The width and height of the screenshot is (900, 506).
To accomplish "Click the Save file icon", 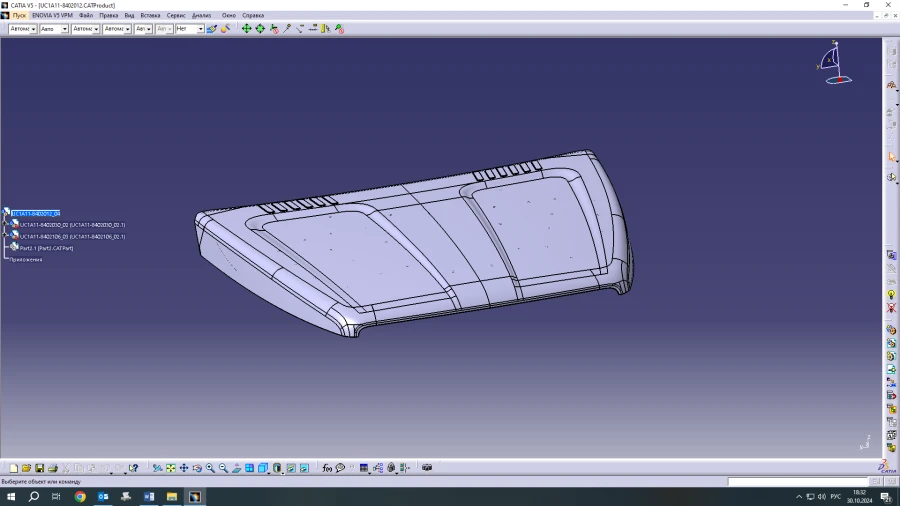I will point(40,468).
